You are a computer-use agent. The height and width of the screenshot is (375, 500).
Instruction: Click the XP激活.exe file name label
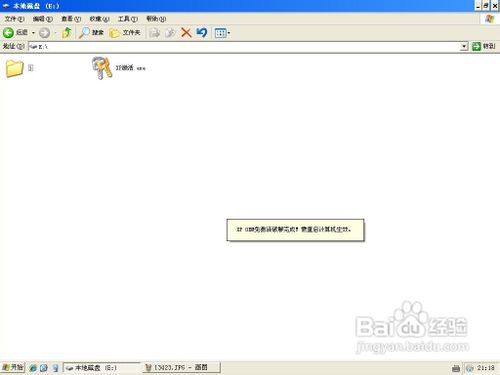(x=130, y=68)
